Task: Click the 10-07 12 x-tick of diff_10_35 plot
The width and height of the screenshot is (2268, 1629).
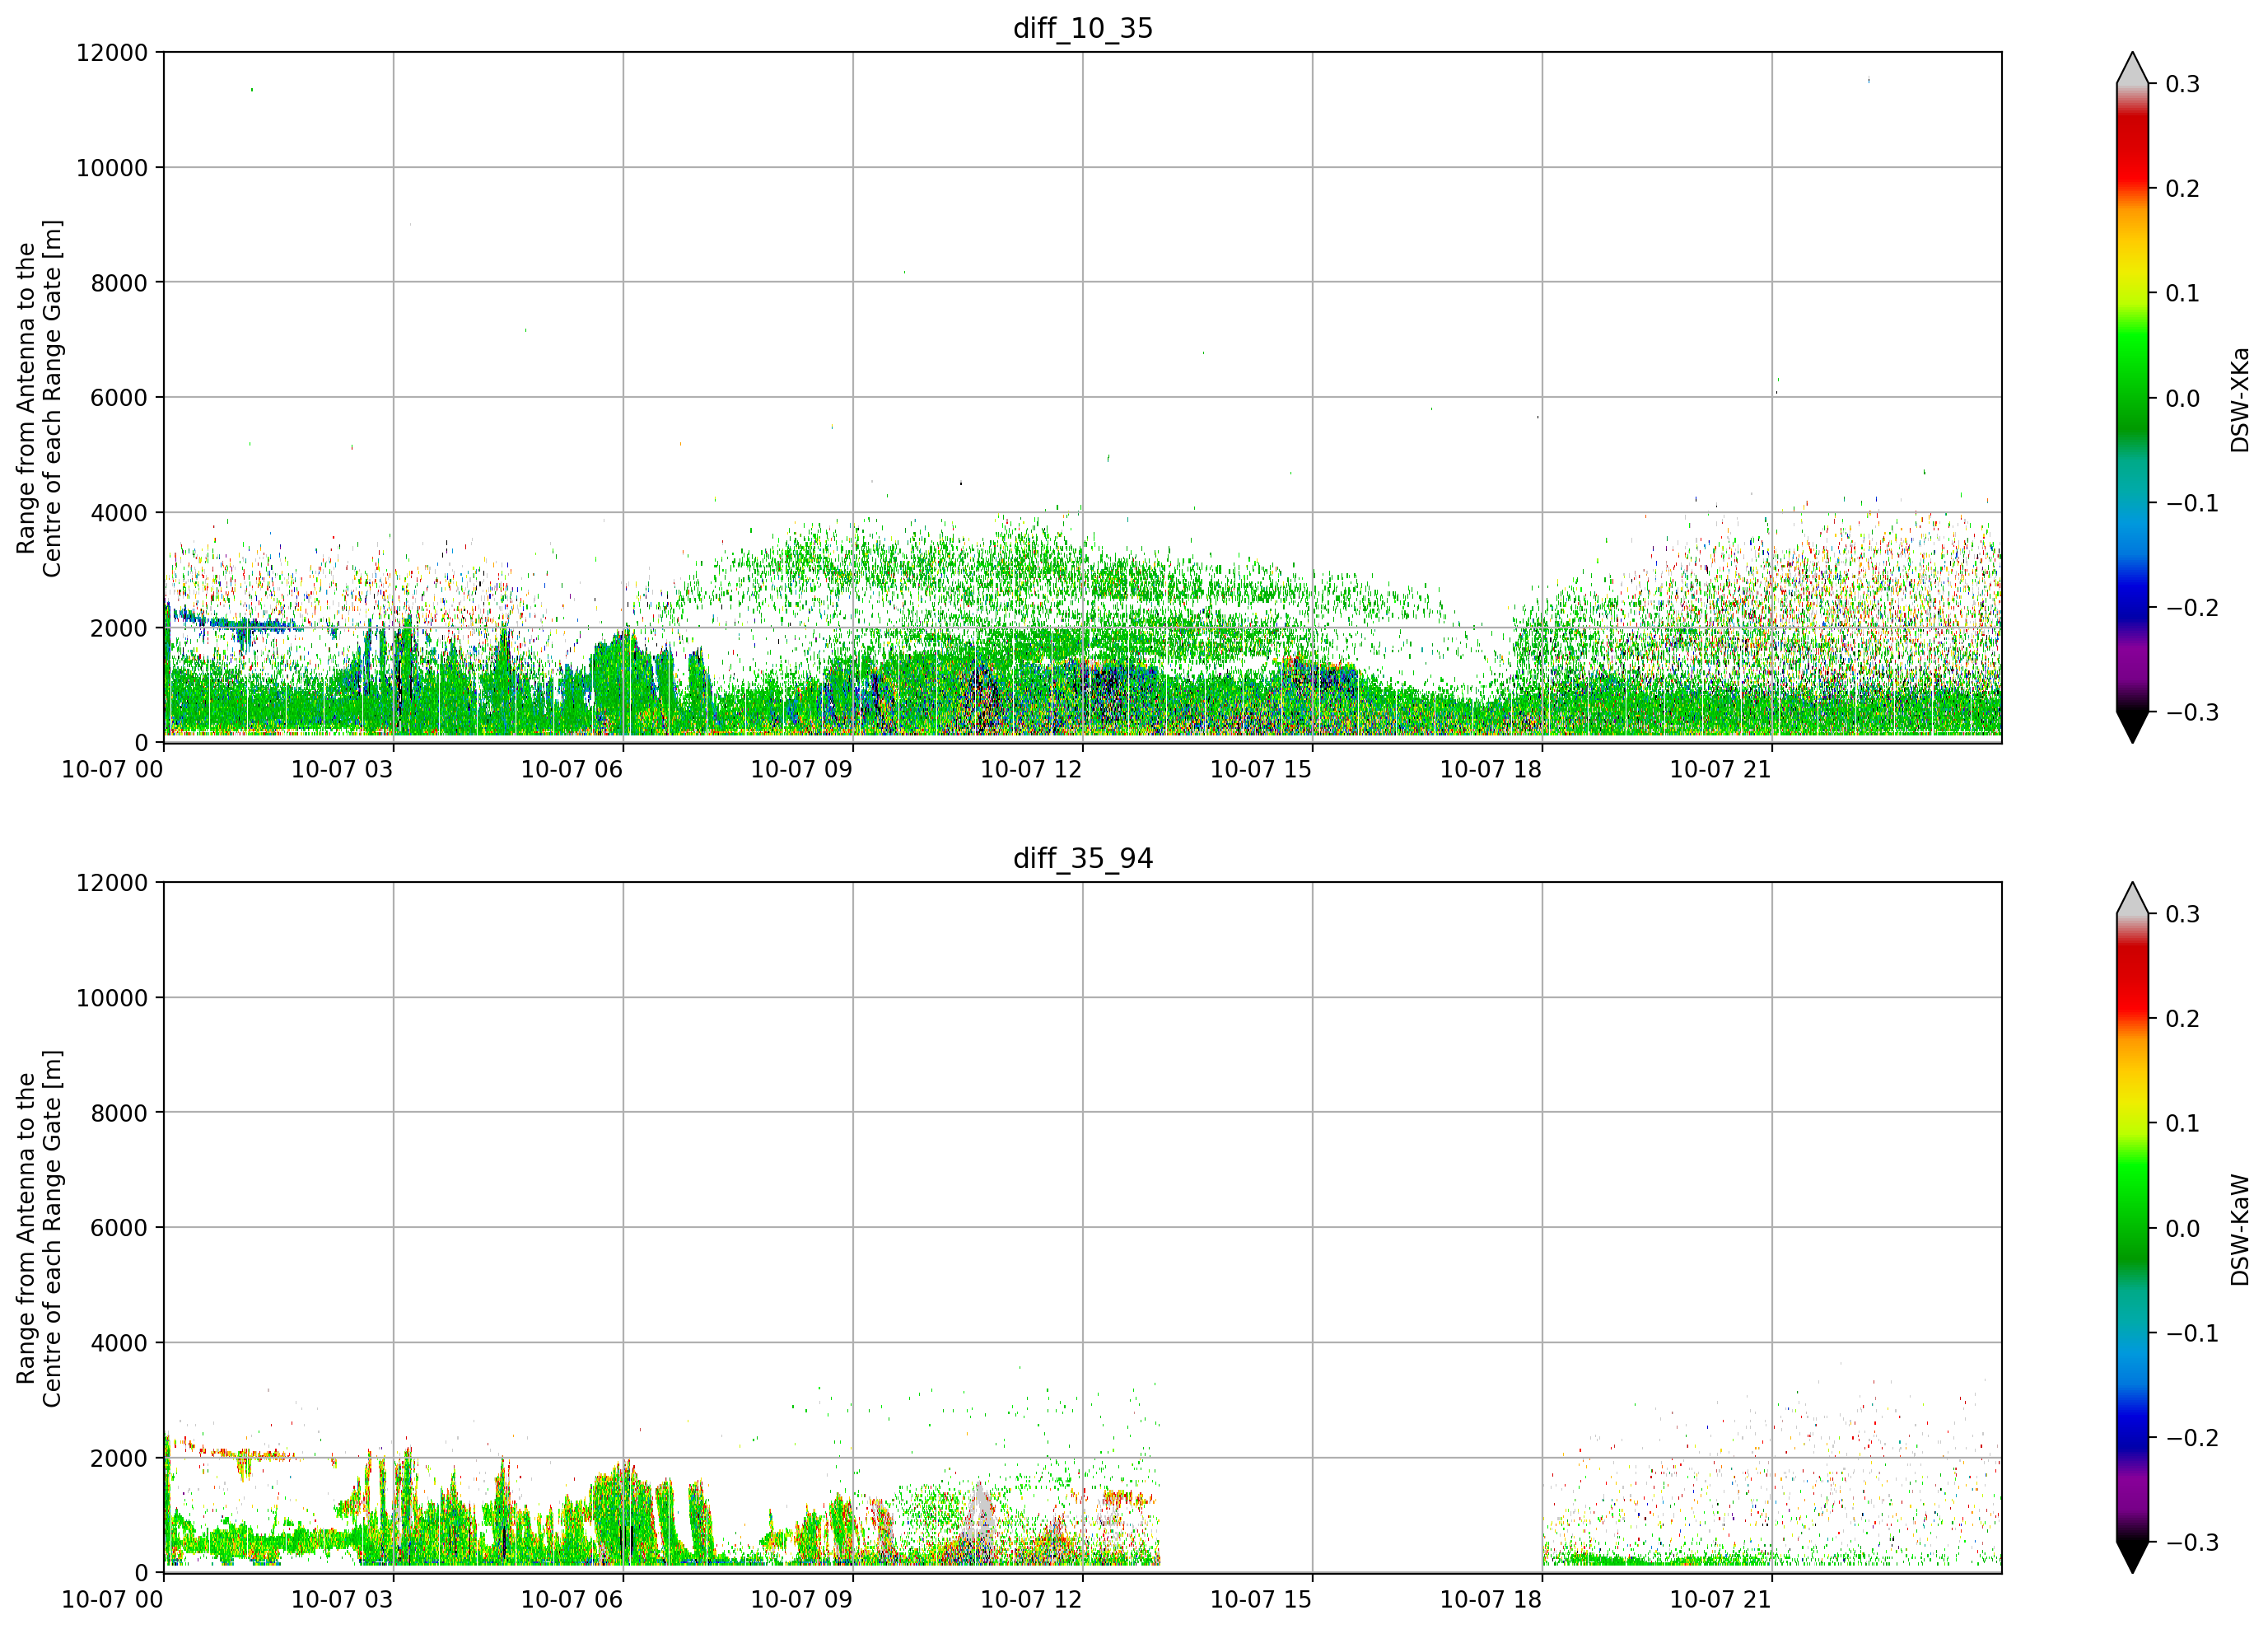Action: [x=1031, y=769]
